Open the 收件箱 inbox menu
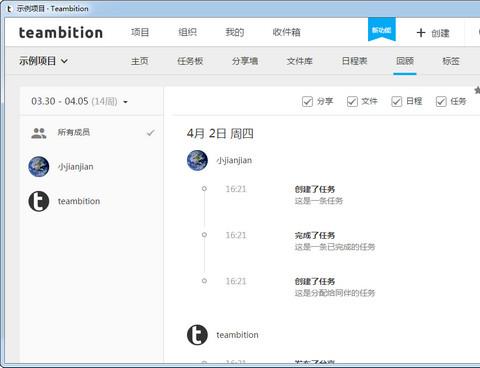The image size is (480, 368). (x=286, y=32)
